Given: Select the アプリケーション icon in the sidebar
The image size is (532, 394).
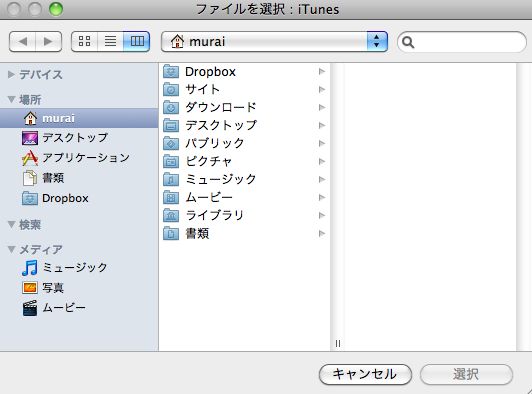Looking at the screenshot, I should 30,158.
